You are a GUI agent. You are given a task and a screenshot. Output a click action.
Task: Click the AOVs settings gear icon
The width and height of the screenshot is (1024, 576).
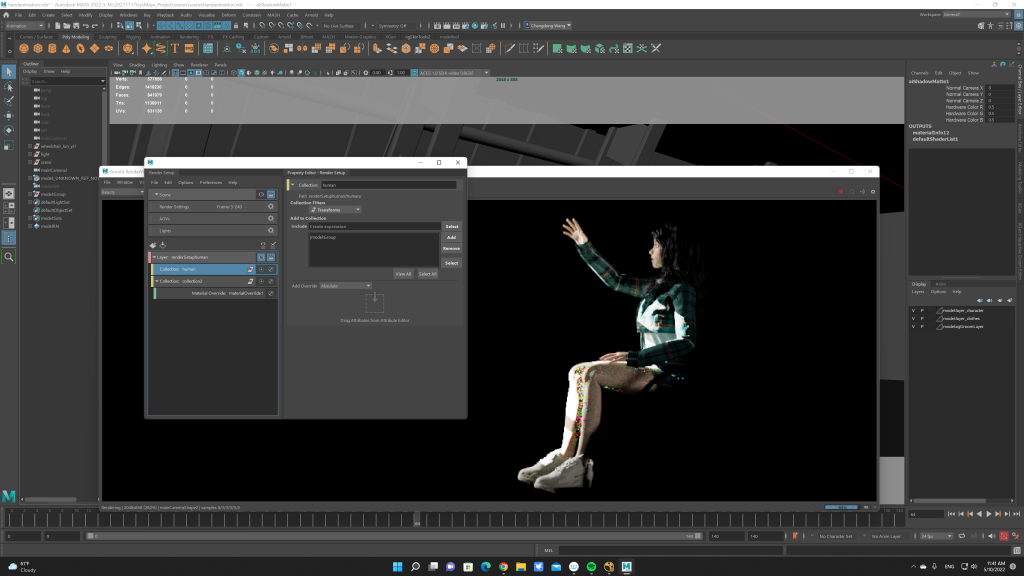pos(271,218)
